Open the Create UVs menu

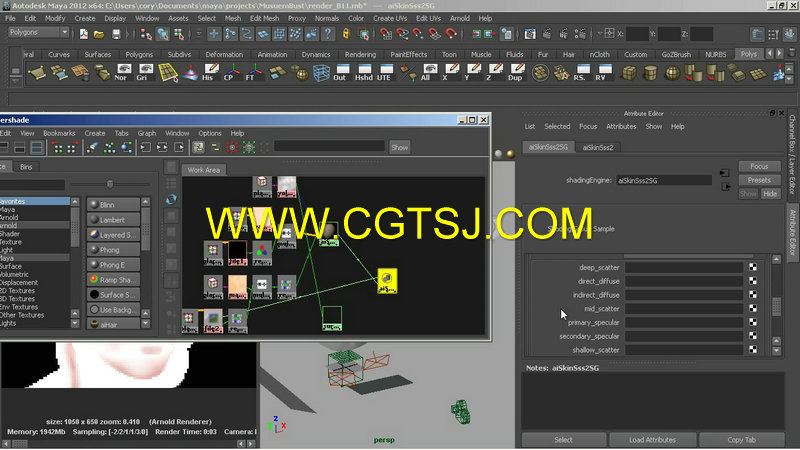click(390, 18)
